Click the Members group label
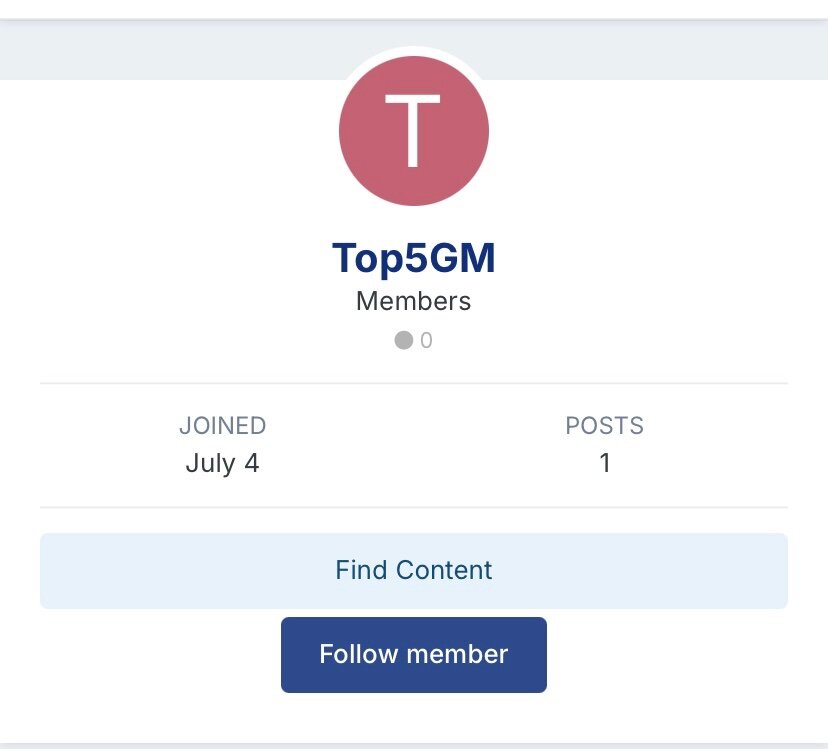The height and width of the screenshot is (749, 828). (413, 301)
